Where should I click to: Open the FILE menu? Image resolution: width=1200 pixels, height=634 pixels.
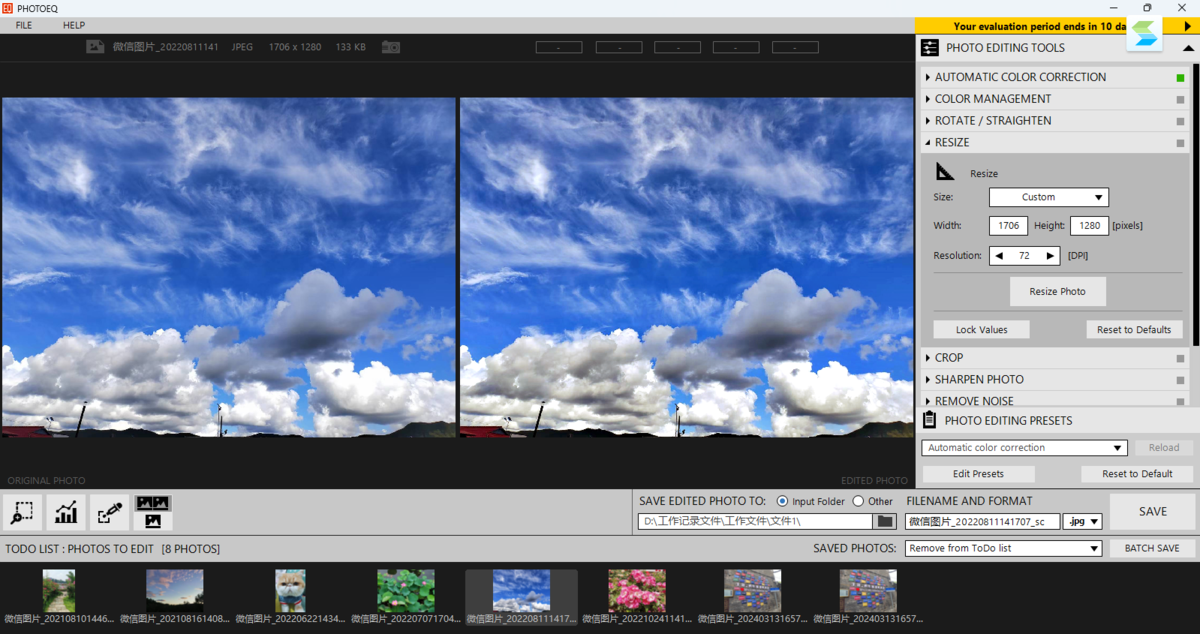pos(23,25)
